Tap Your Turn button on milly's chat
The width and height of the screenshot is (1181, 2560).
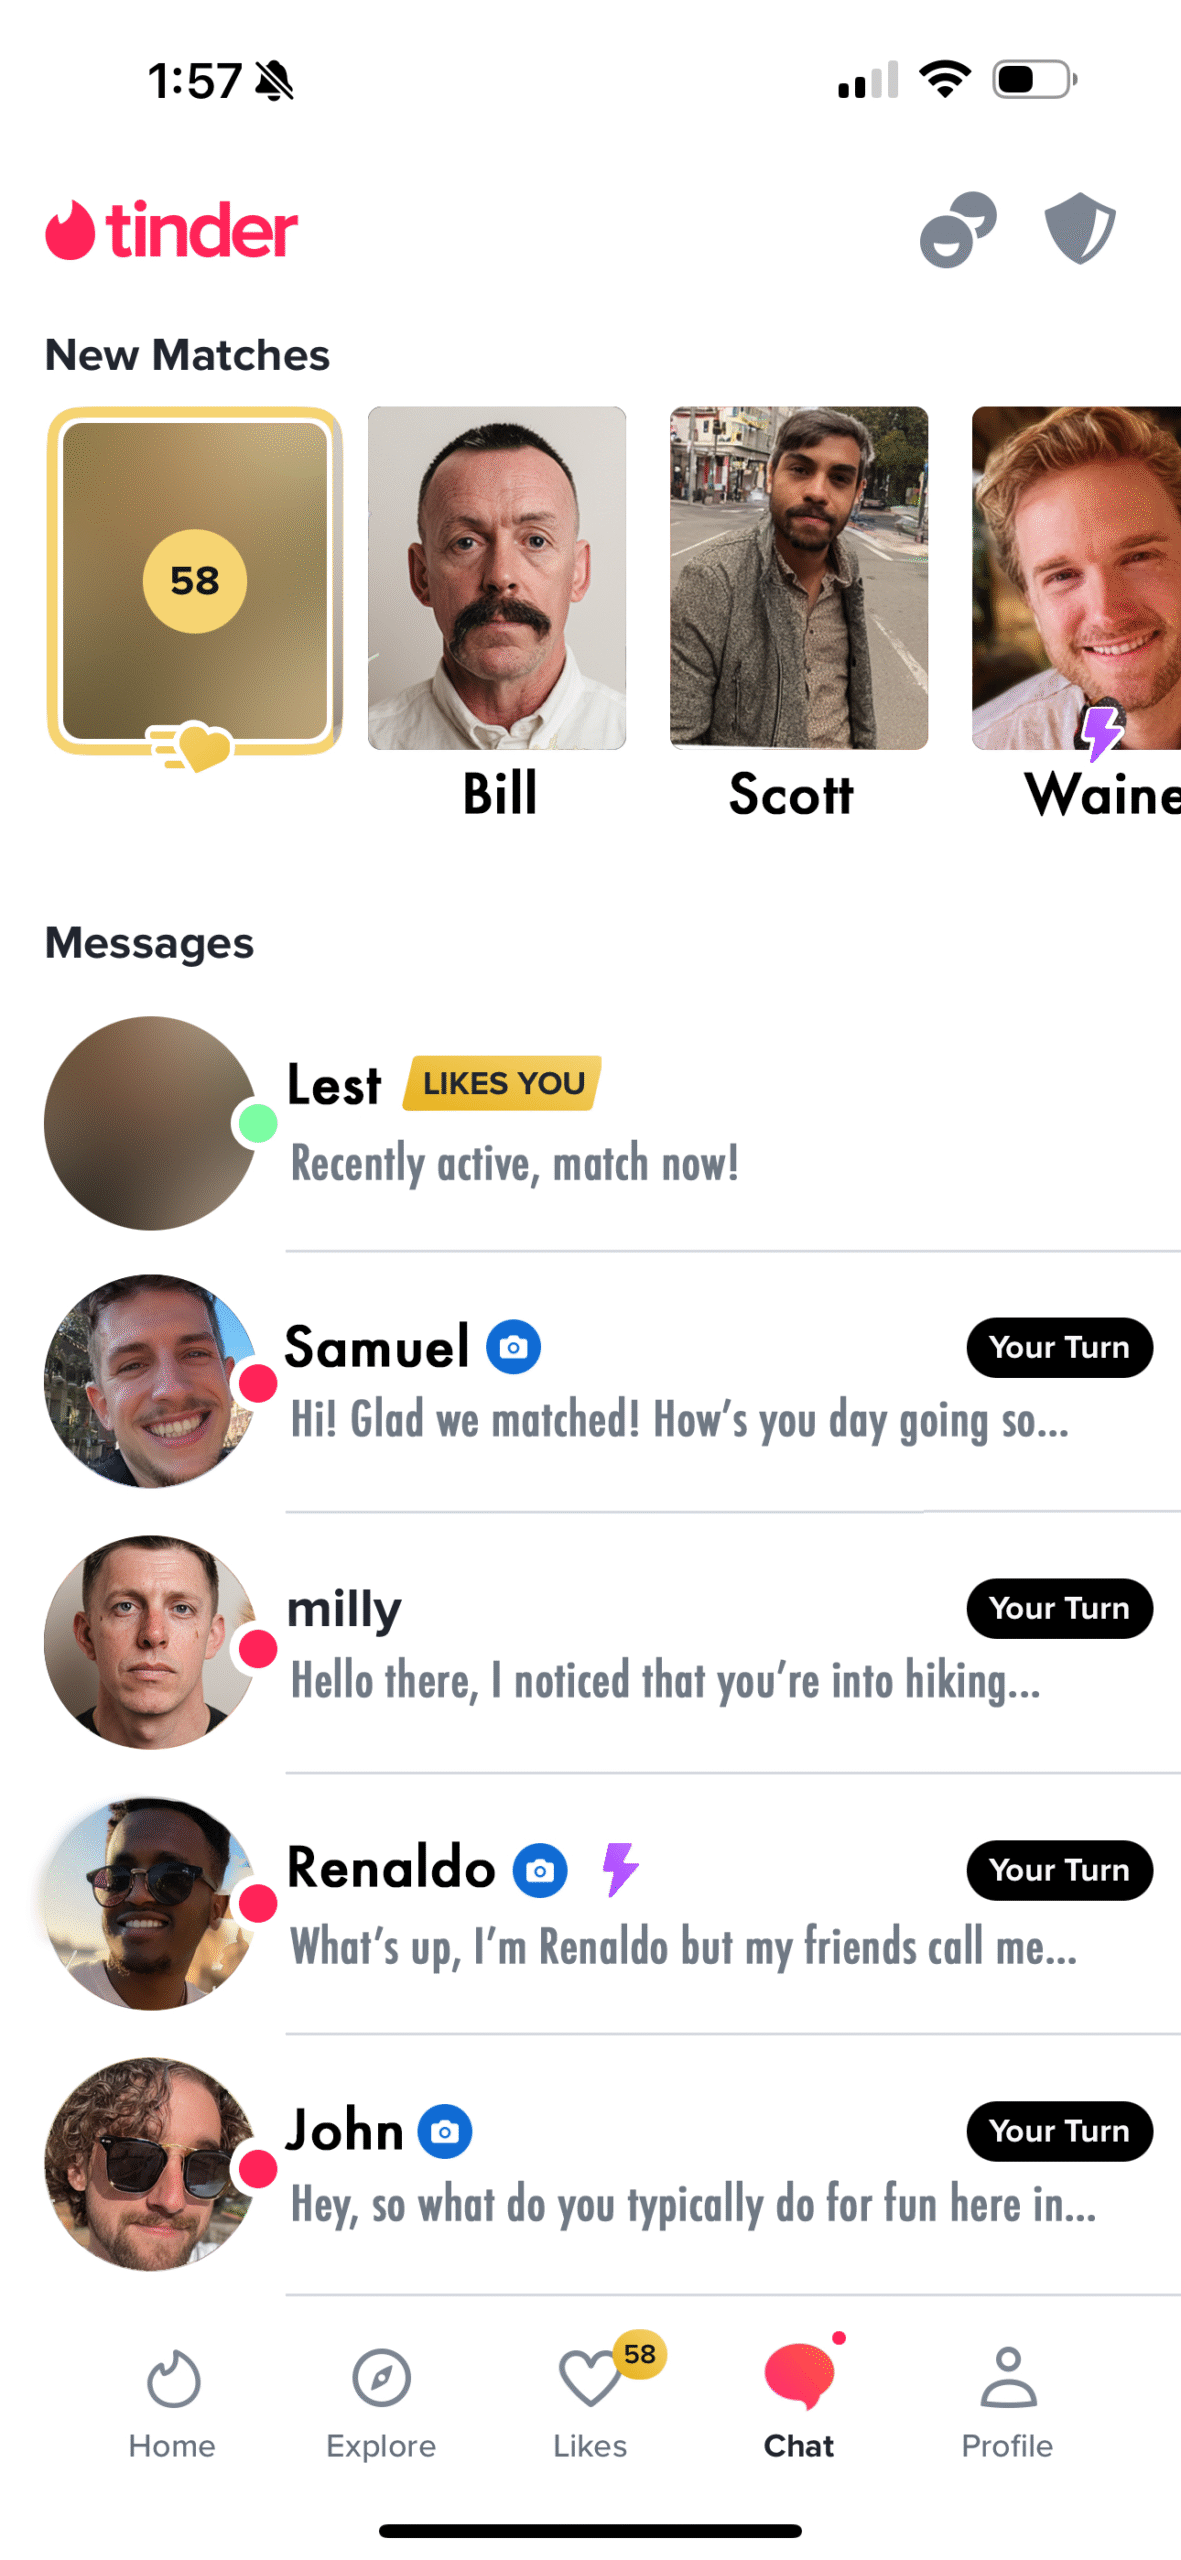tap(1058, 1608)
